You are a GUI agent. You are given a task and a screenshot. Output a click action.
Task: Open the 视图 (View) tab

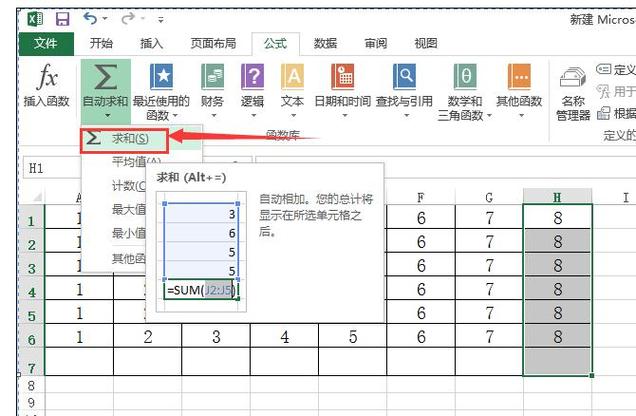426,43
